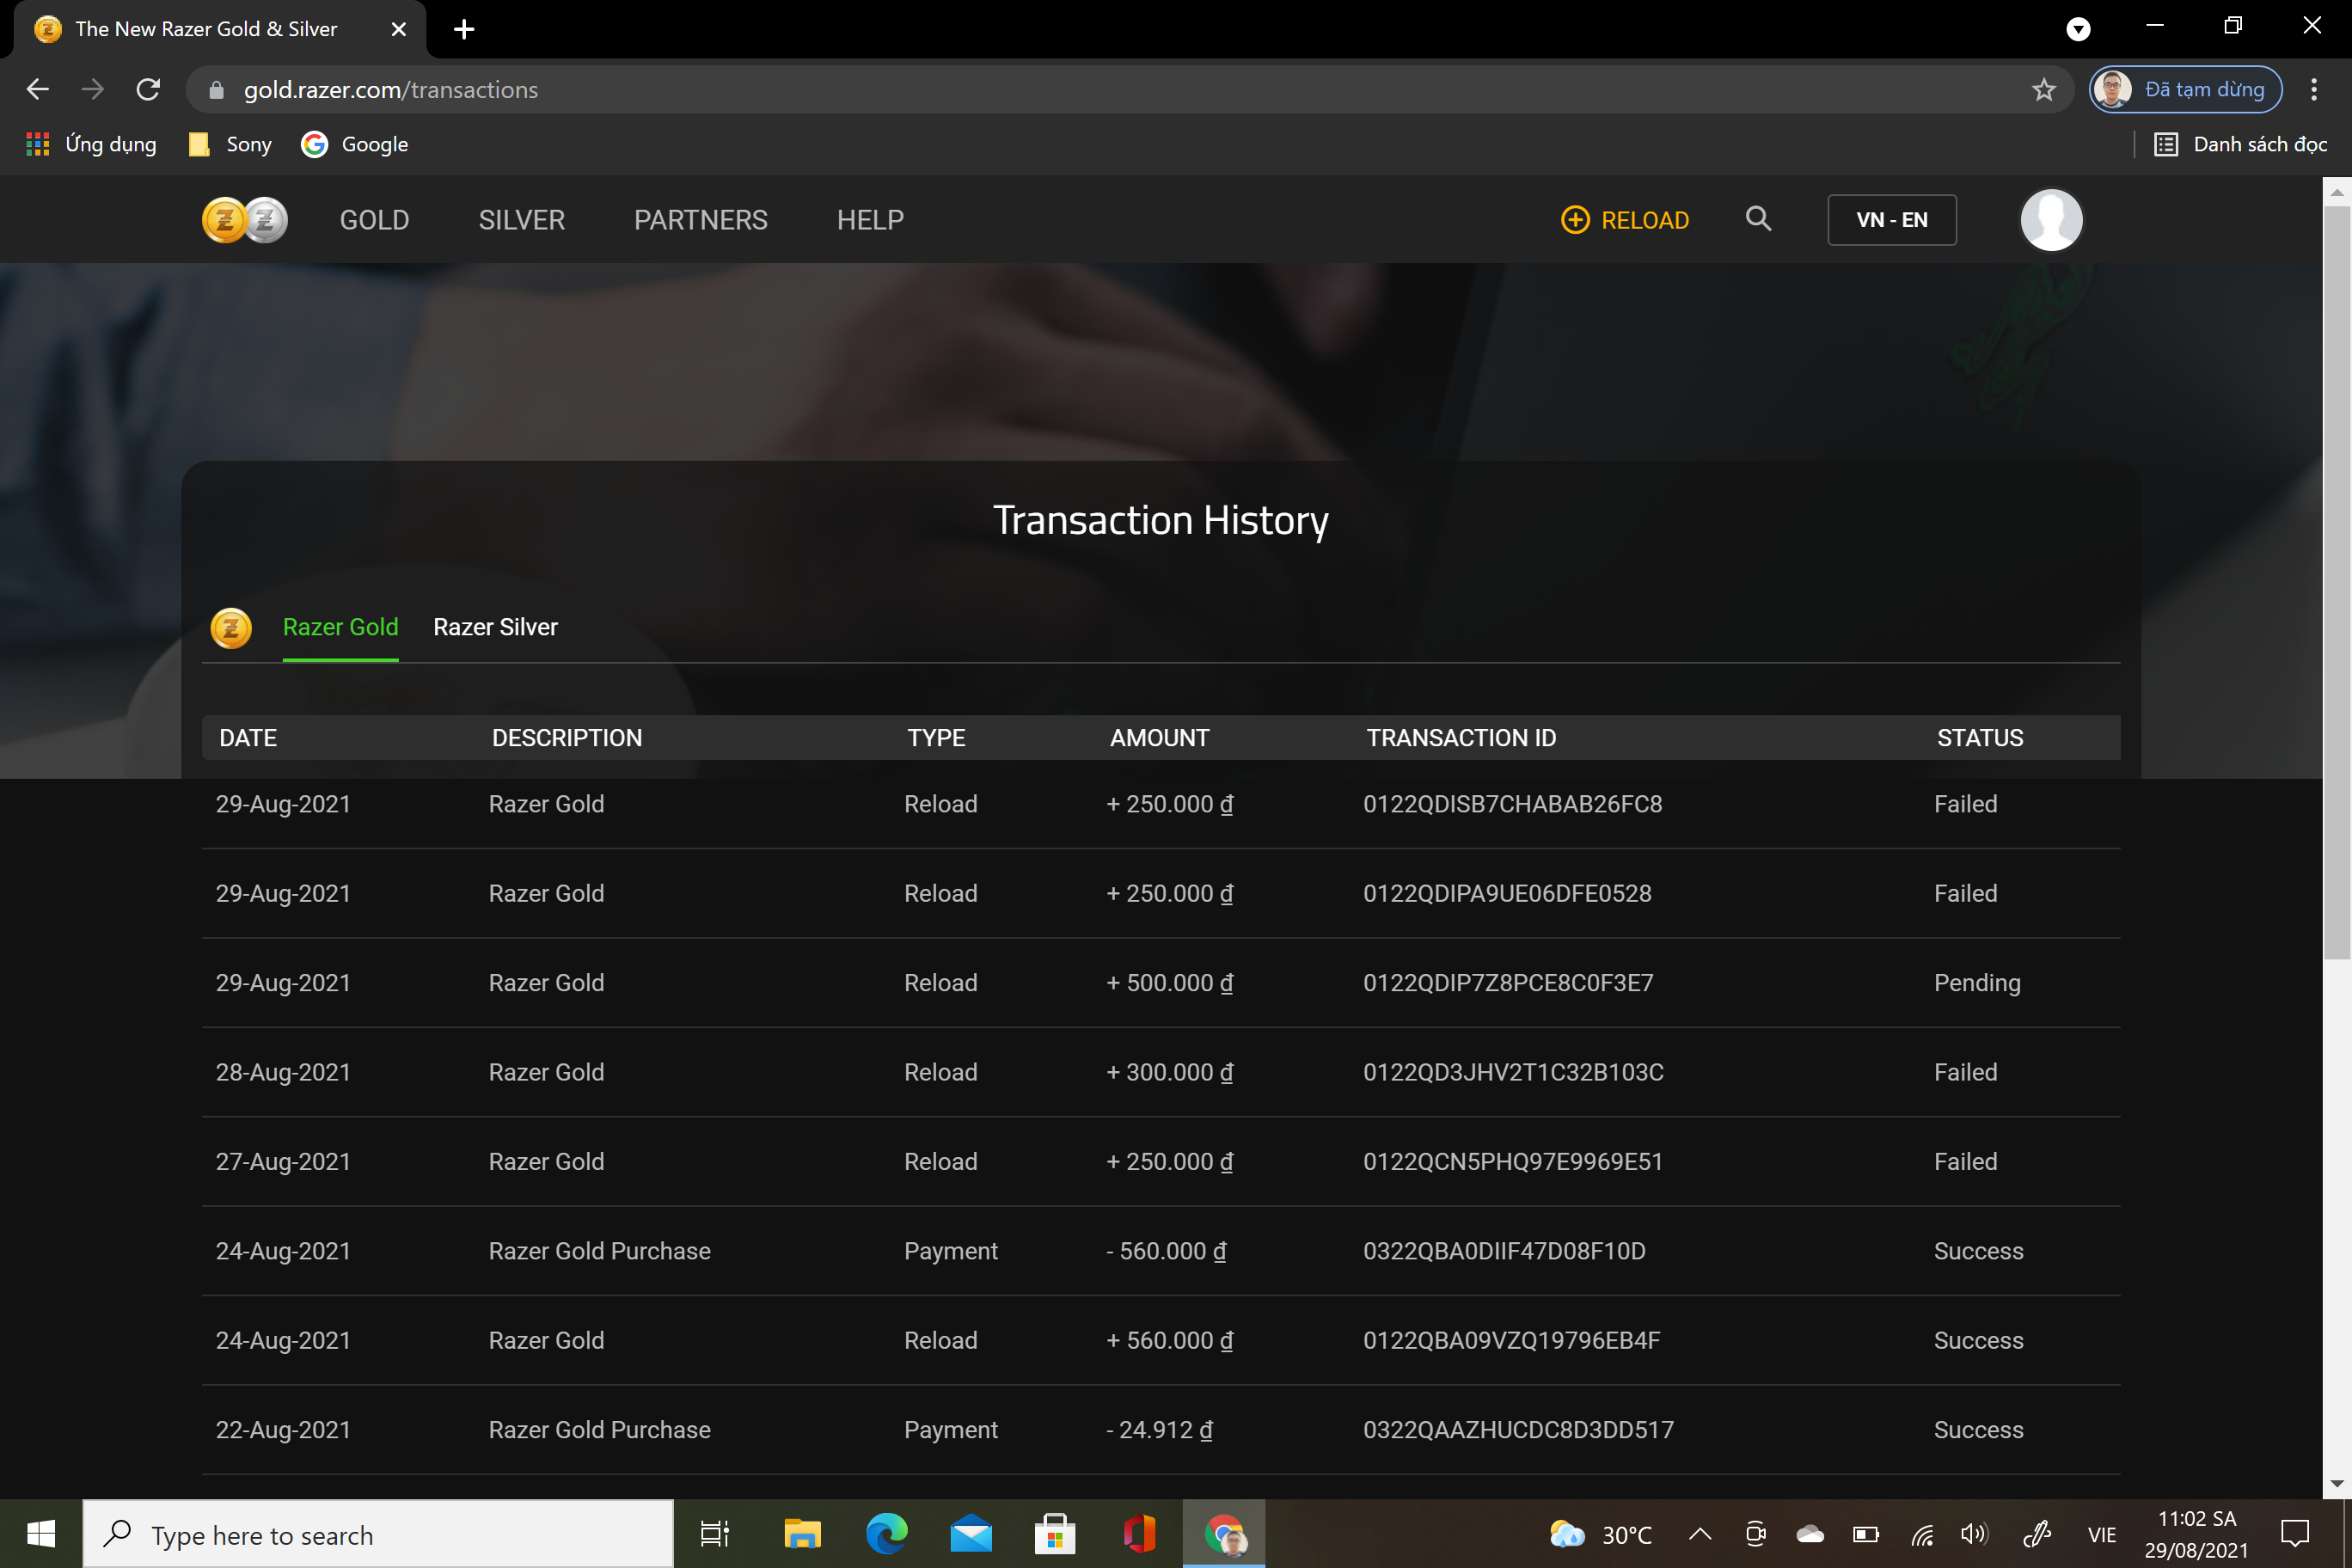
Task: Open the tab search dropdown arrow
Action: tap(2078, 29)
